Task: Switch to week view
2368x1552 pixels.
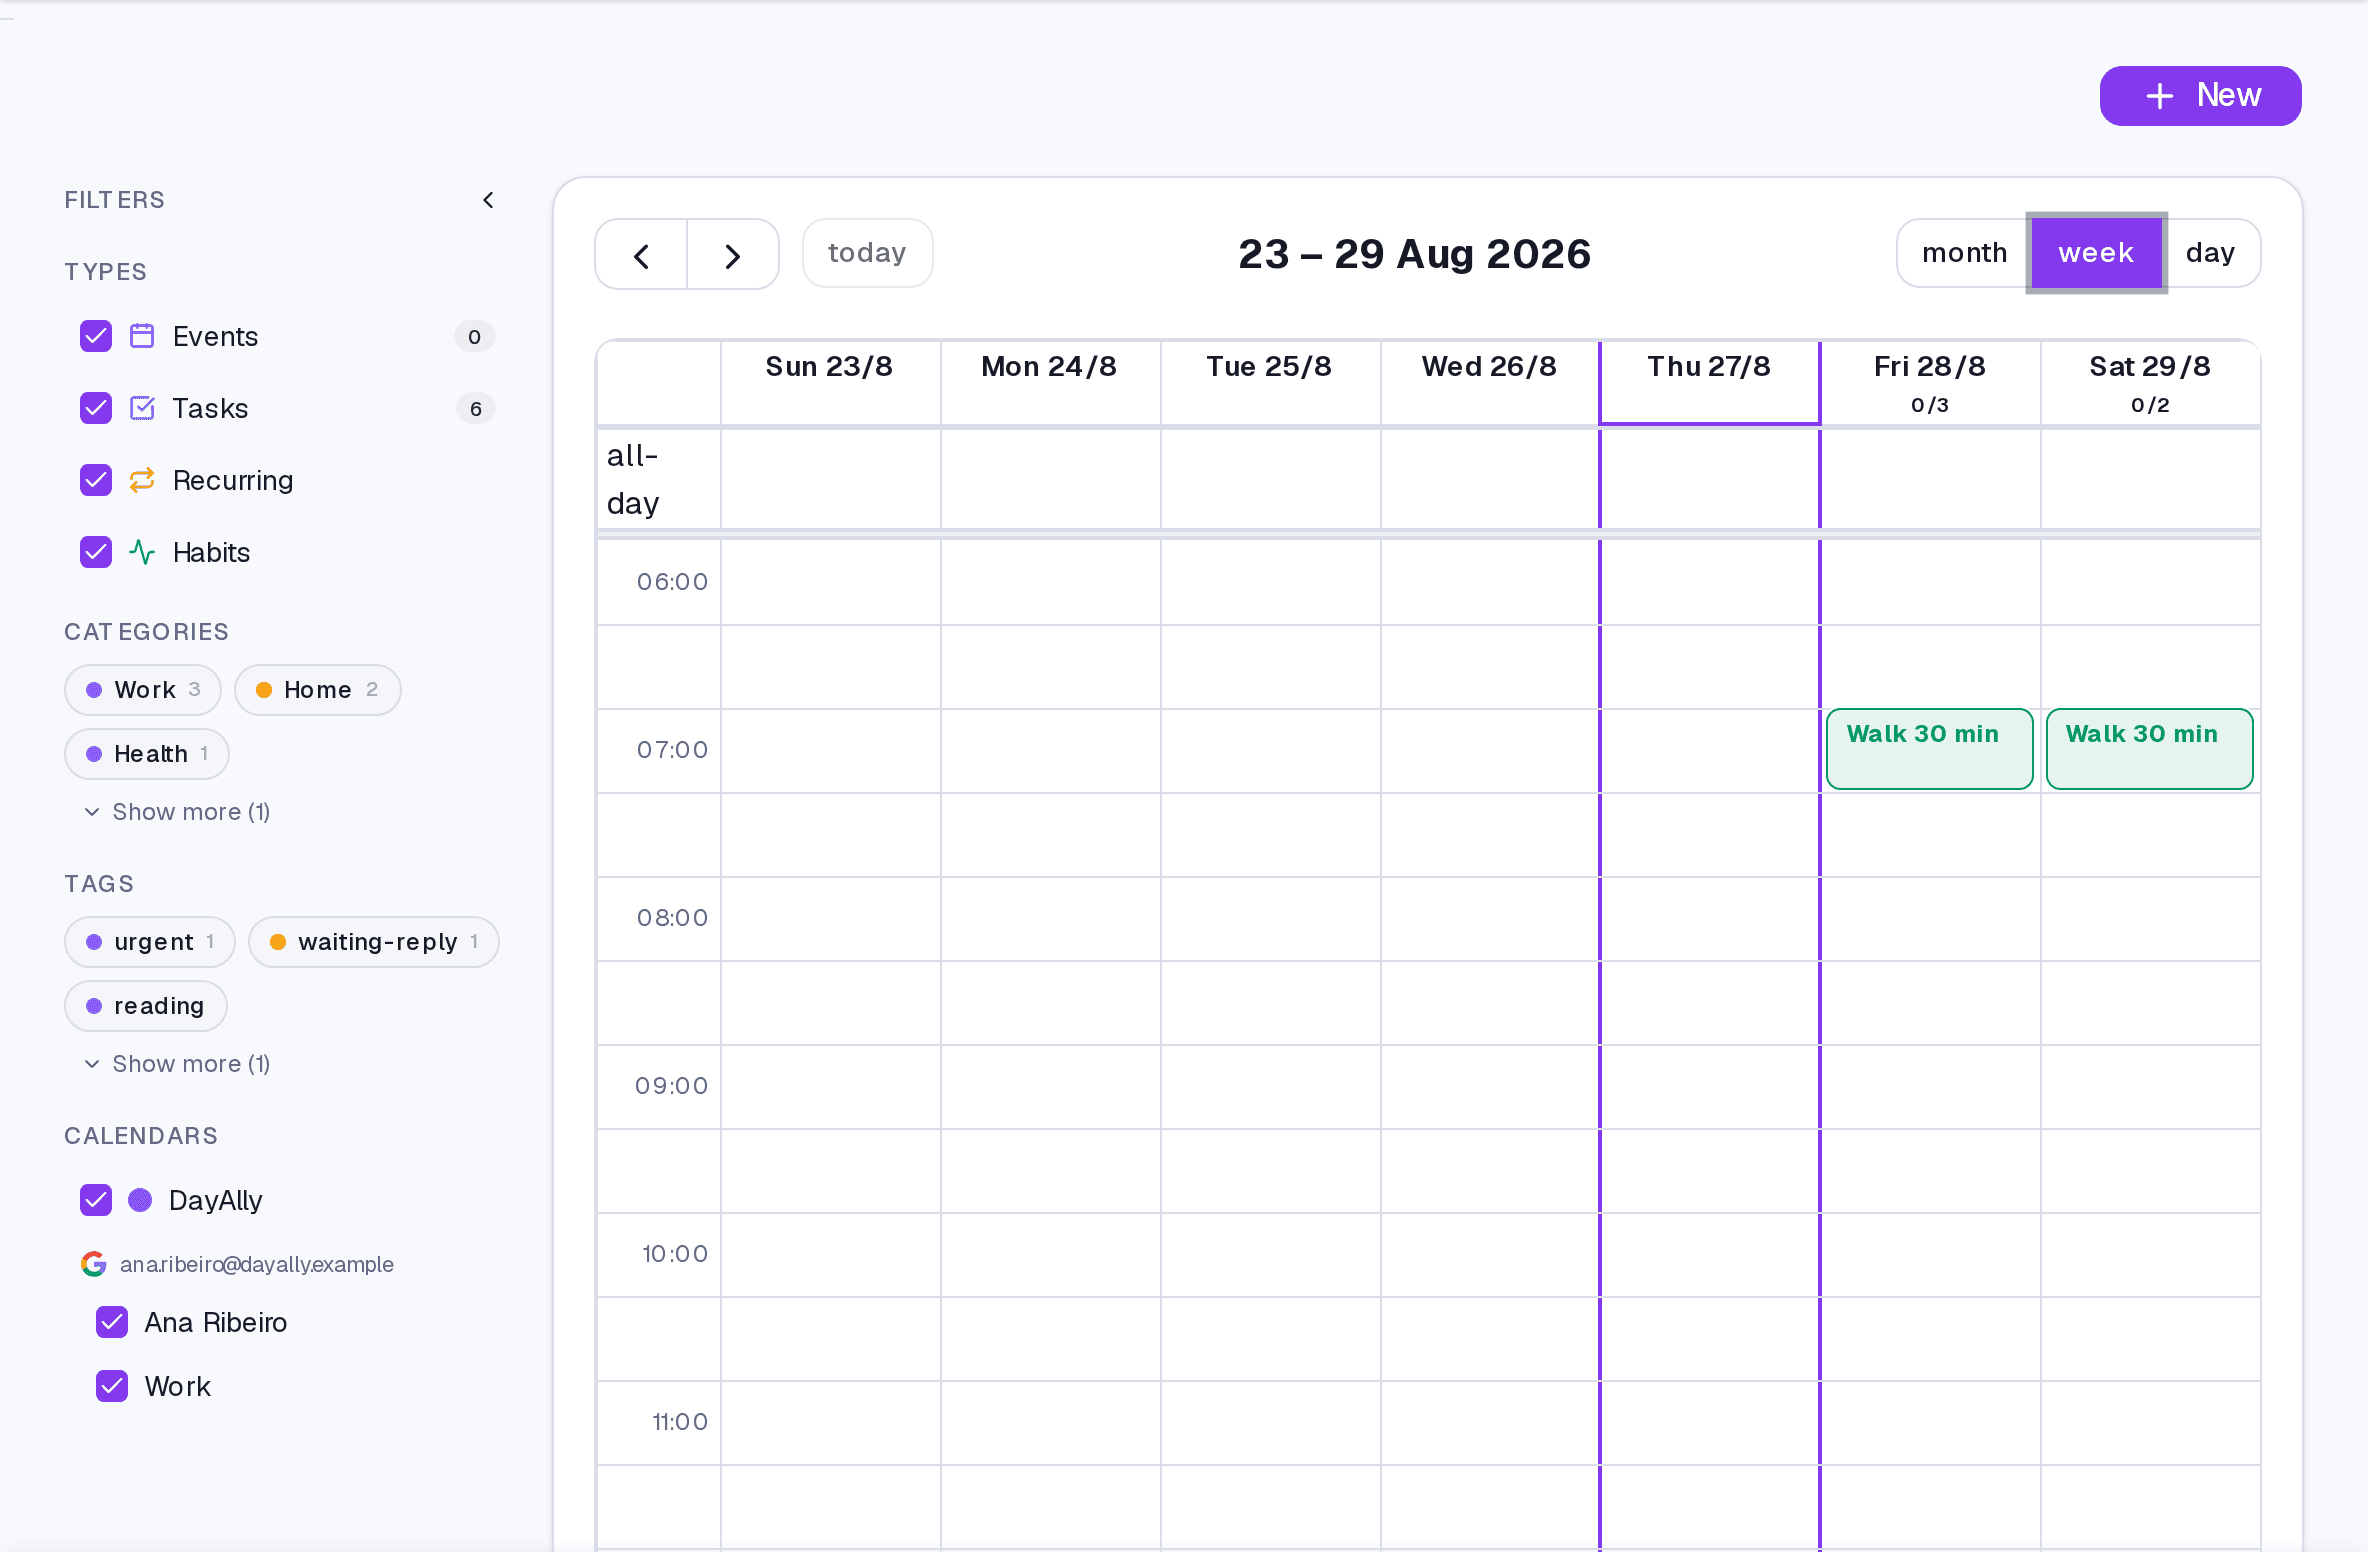Action: click(2096, 253)
